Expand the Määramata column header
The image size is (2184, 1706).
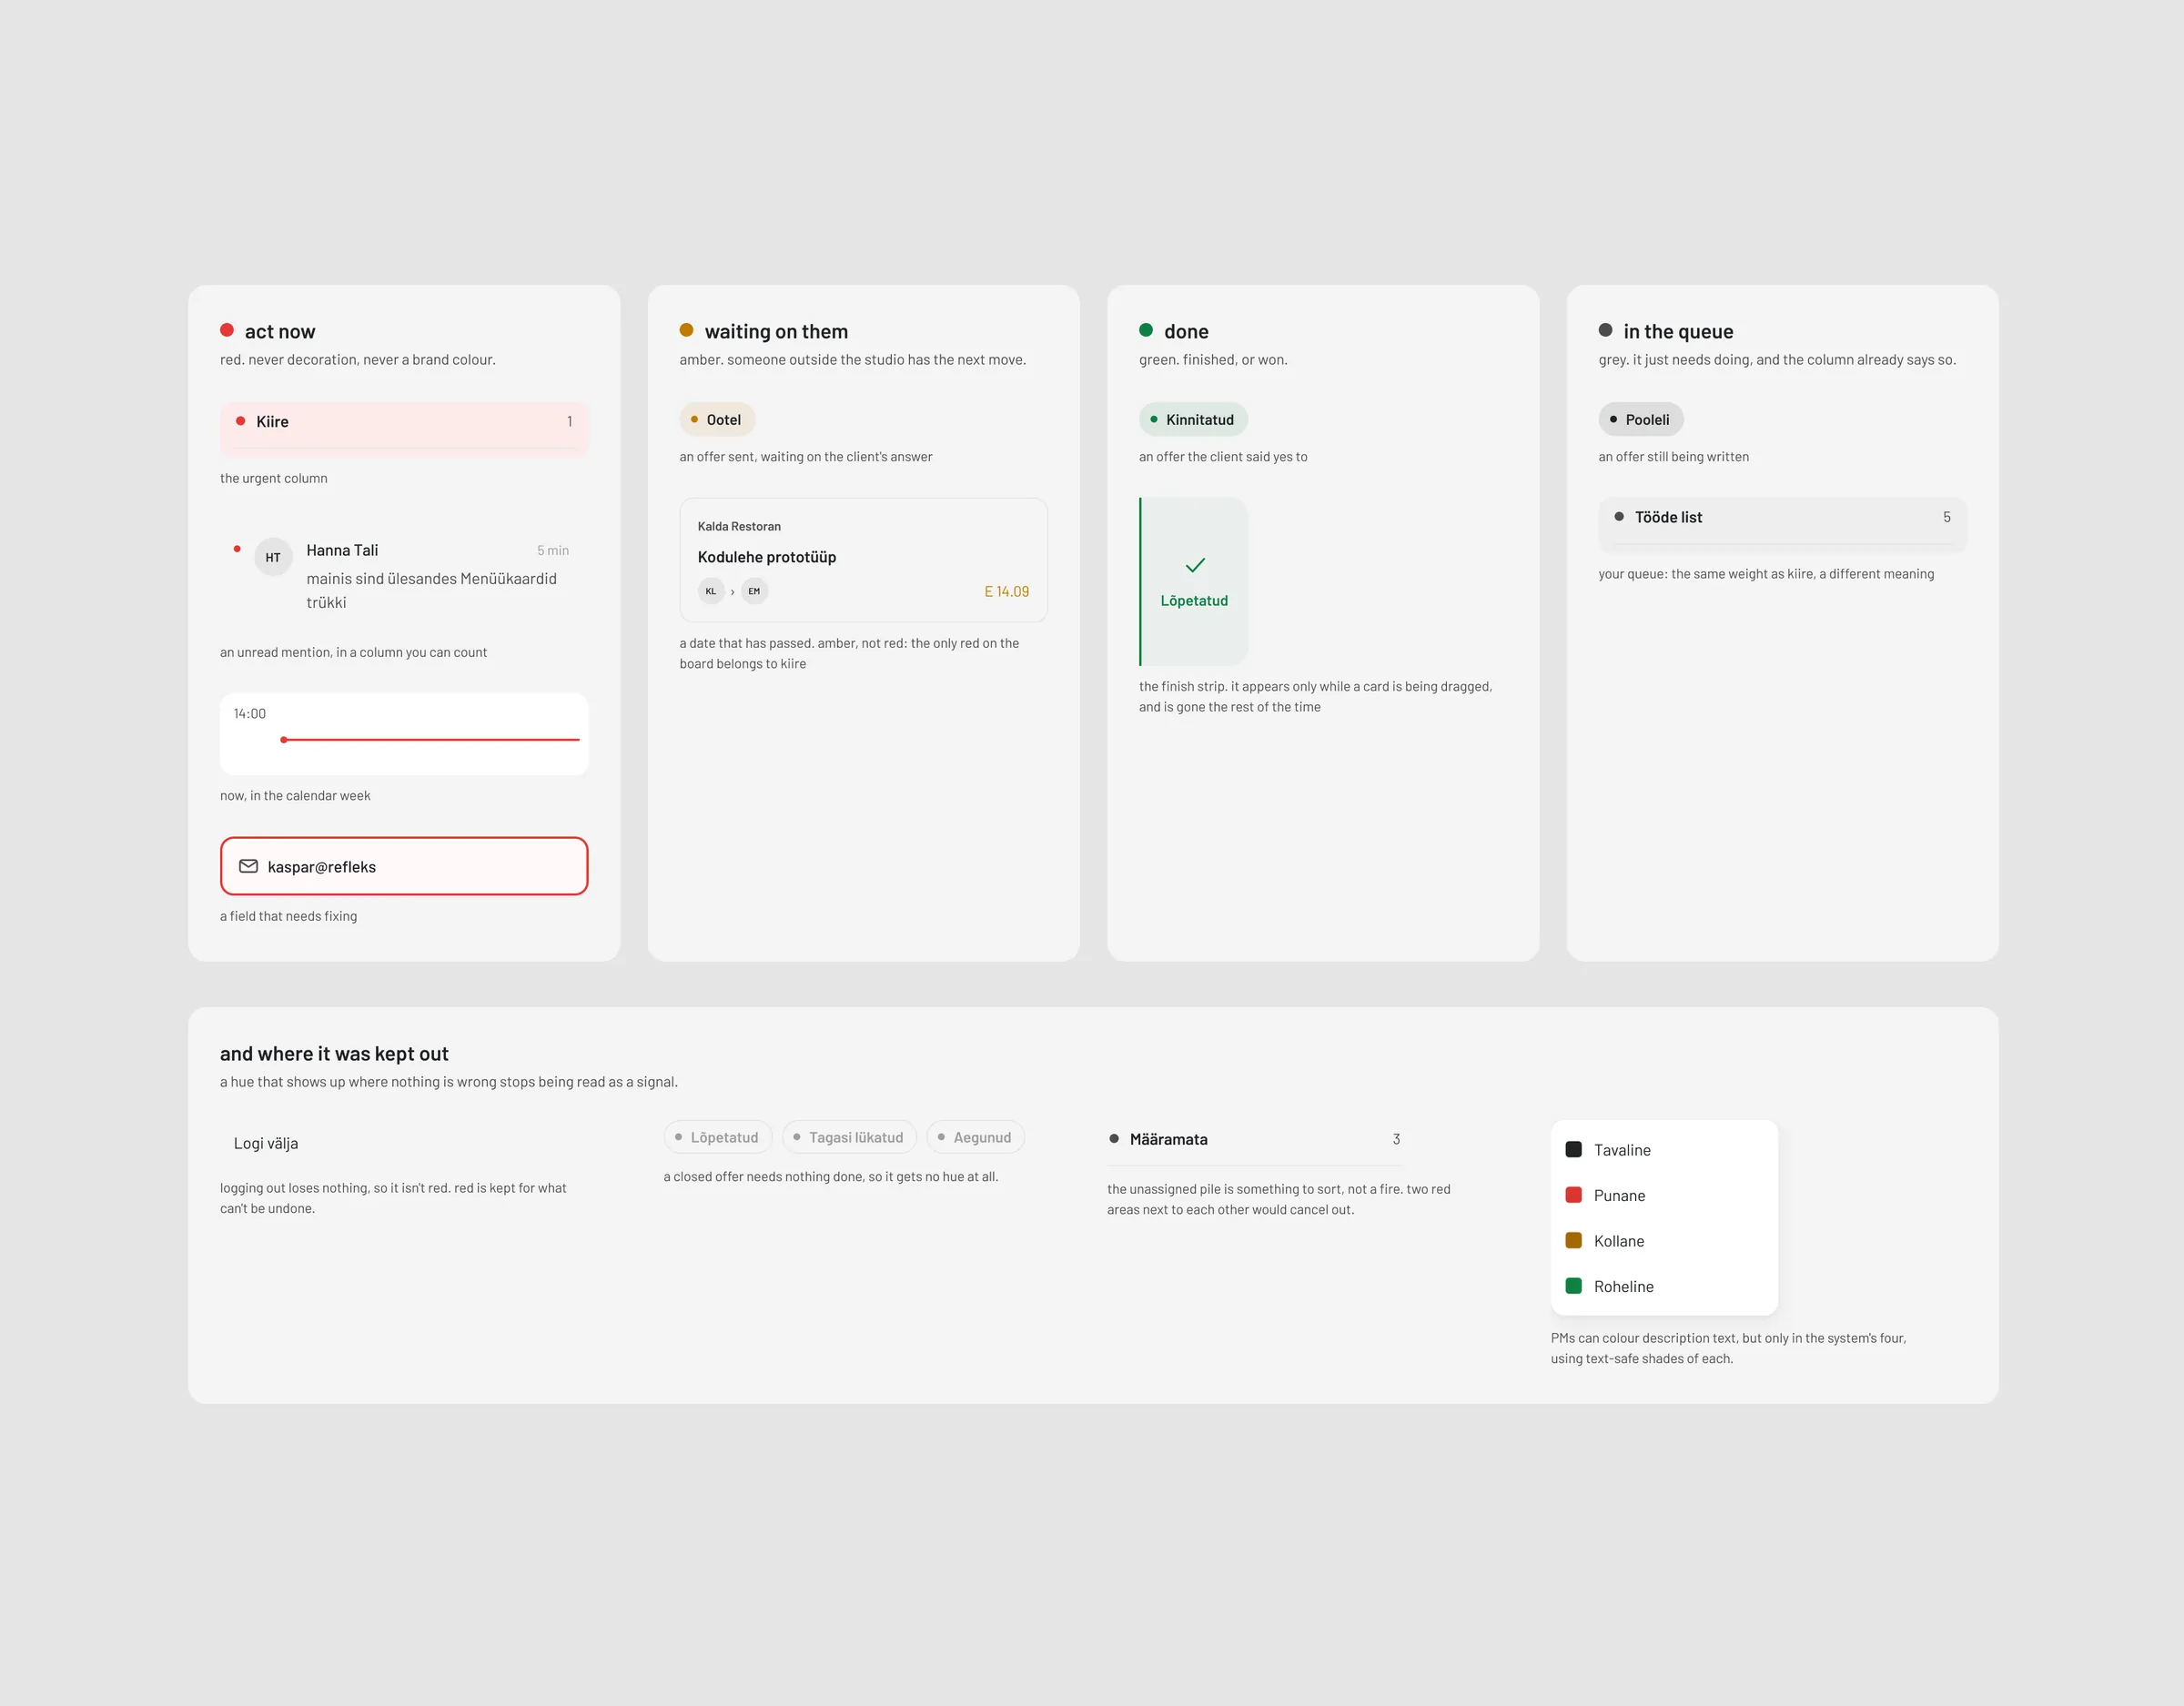click(1255, 1140)
